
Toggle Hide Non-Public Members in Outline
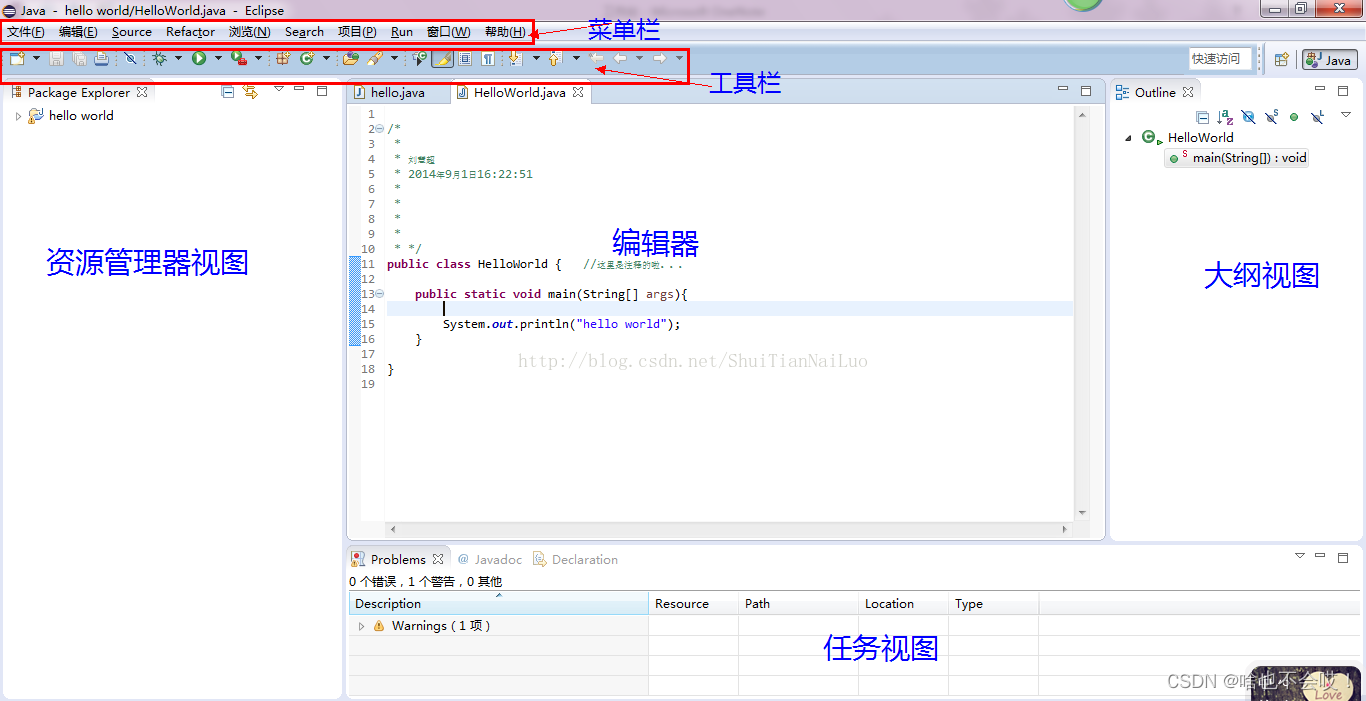pyautogui.click(x=1294, y=117)
